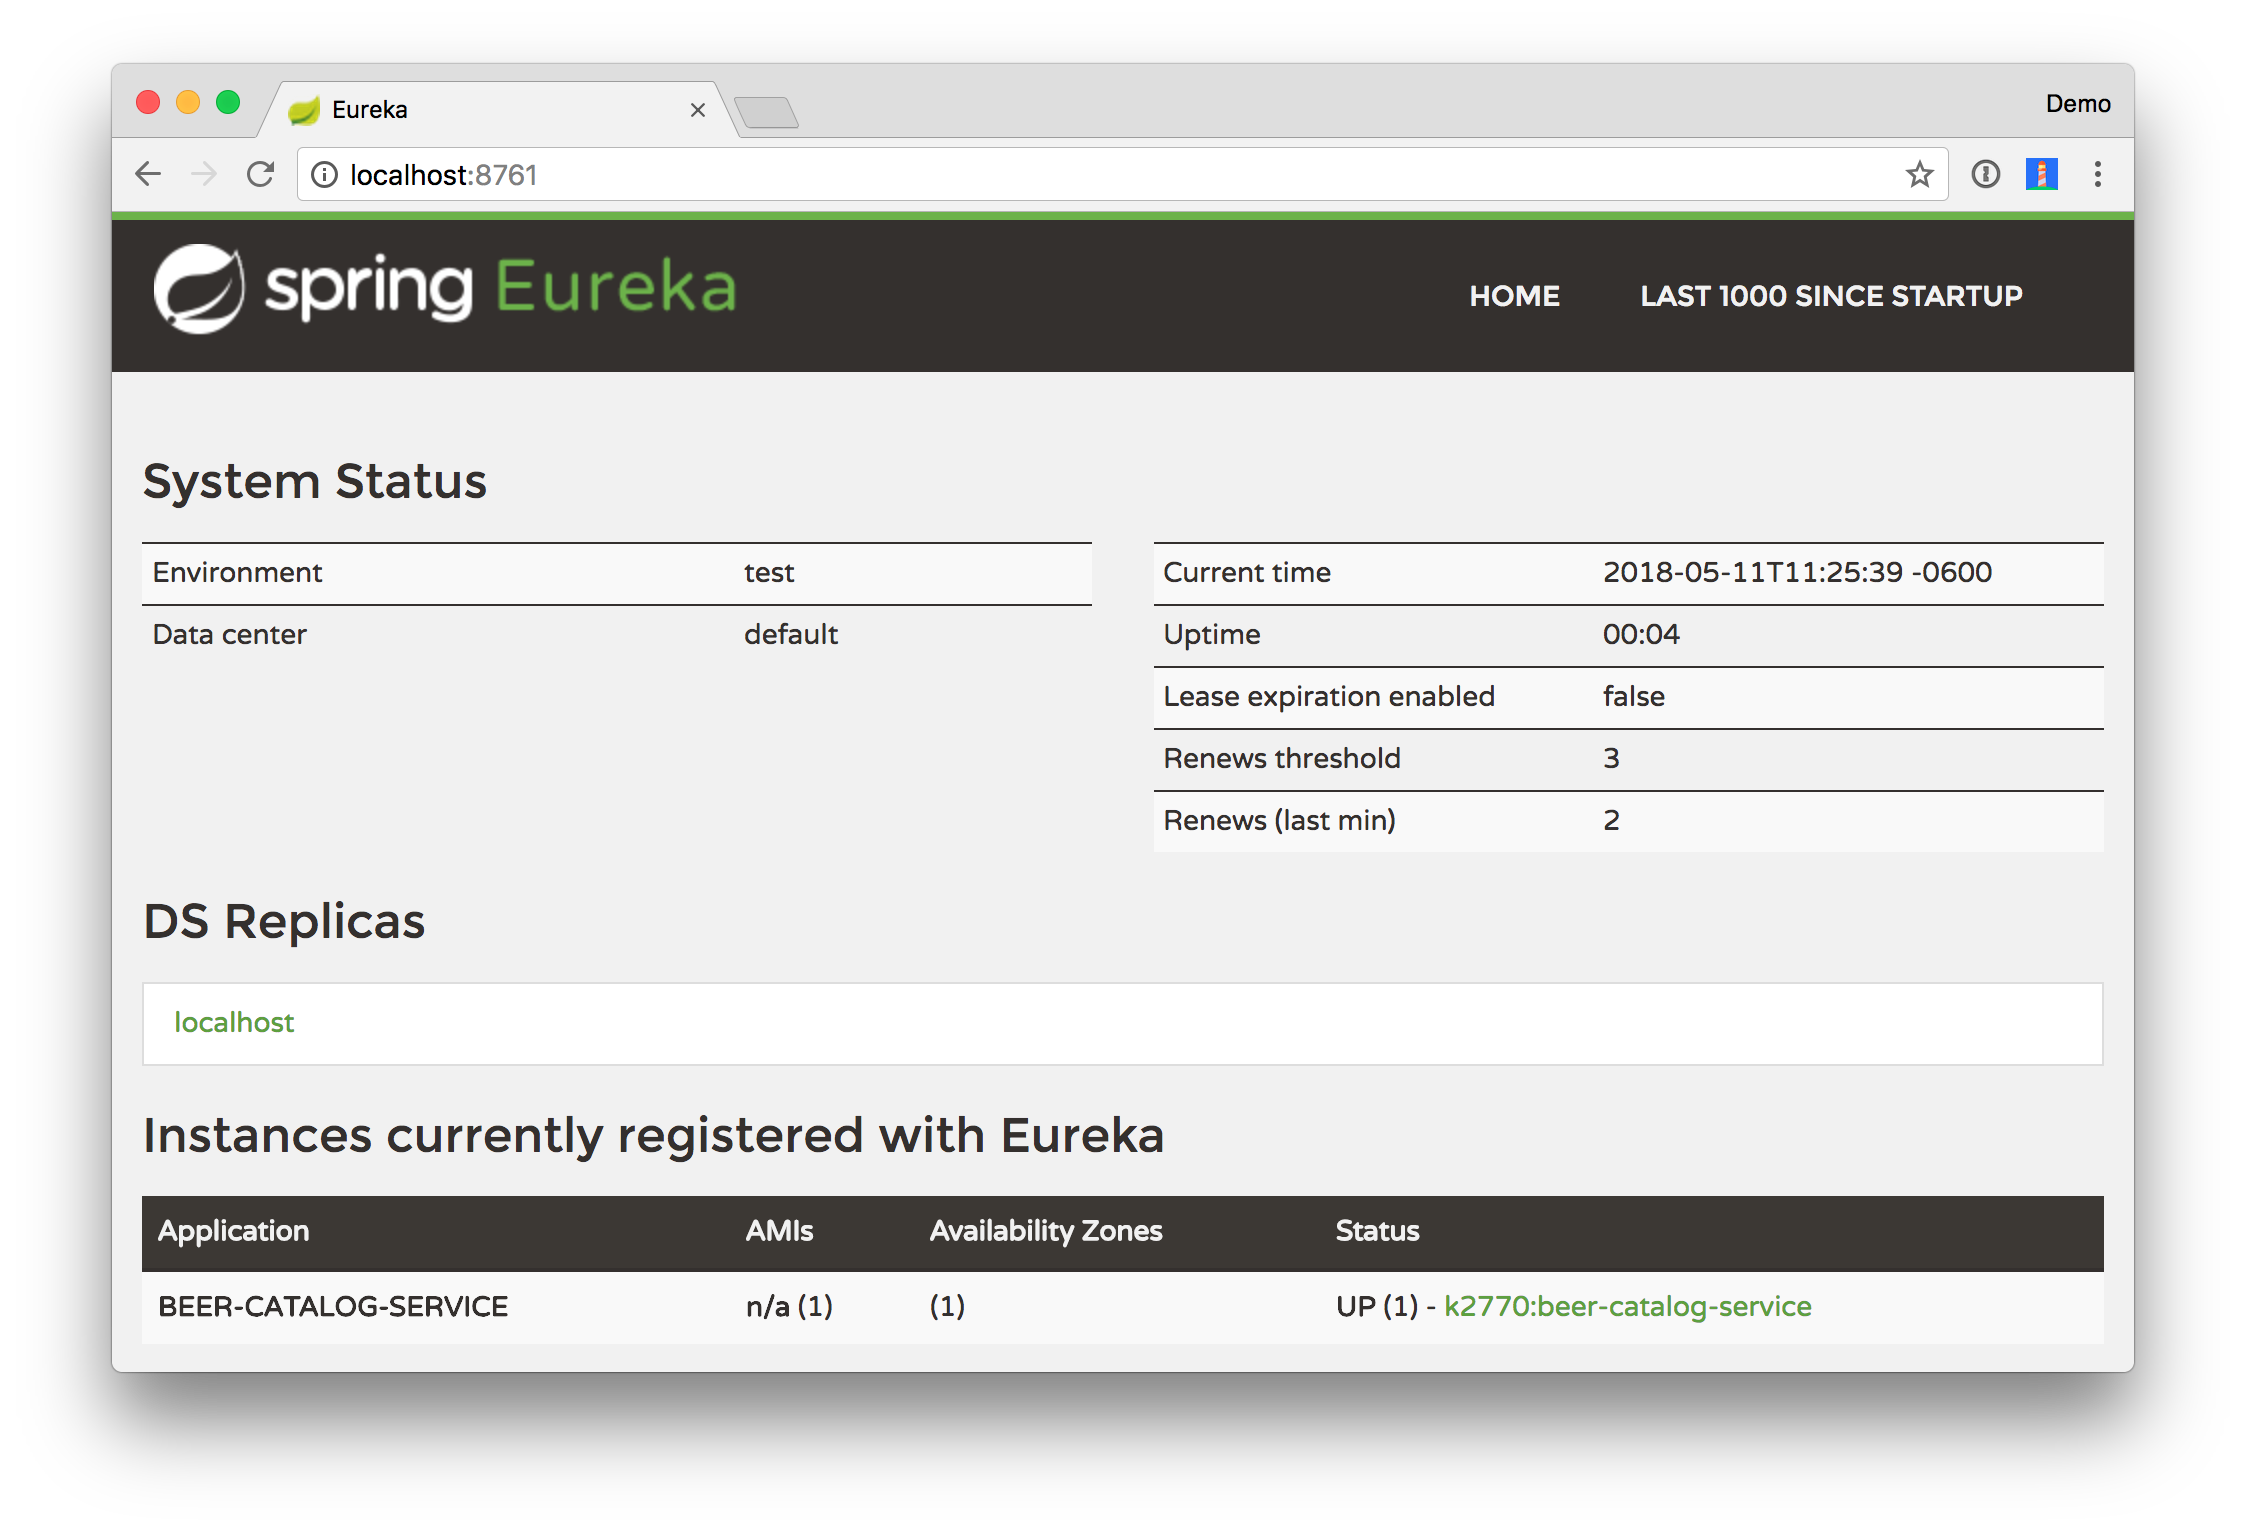This screenshot has width=2246, height=1532.
Task: Open the localhost replica link
Action: tap(234, 1022)
